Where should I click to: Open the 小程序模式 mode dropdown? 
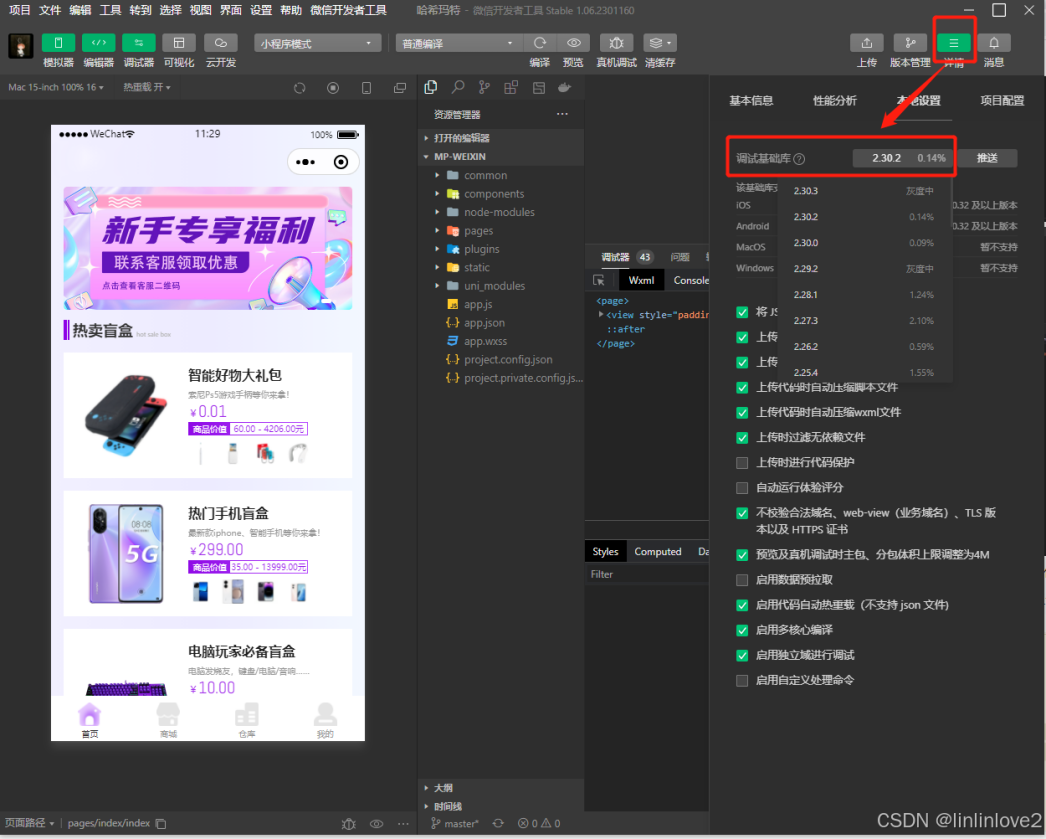(x=318, y=43)
